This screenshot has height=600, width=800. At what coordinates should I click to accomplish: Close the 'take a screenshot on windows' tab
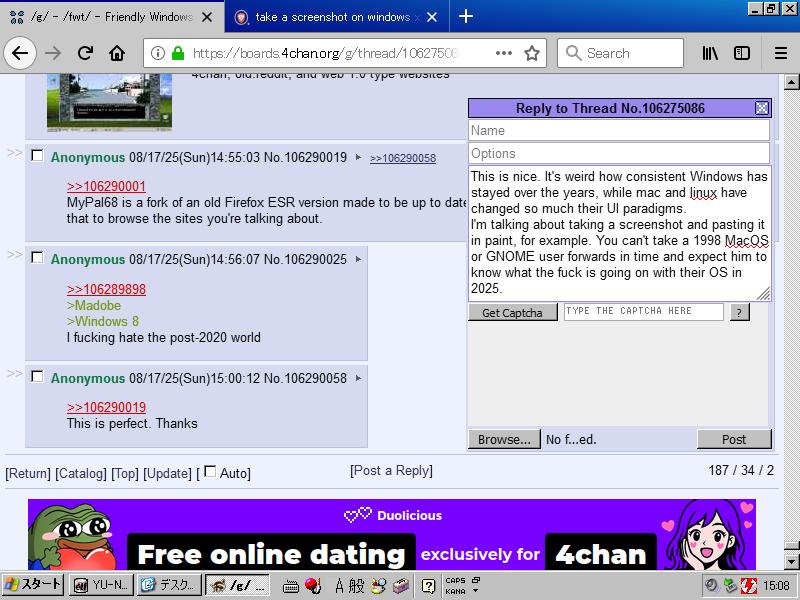tap(432, 17)
